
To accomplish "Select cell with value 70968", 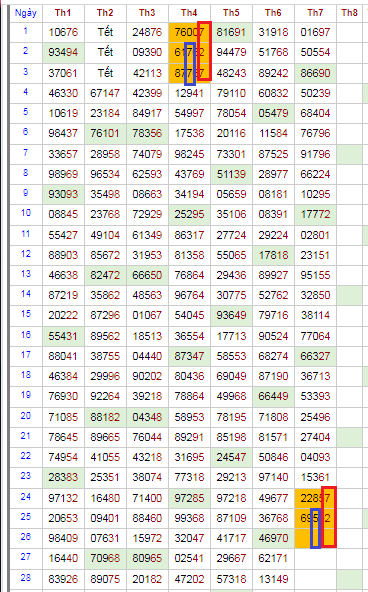I will coord(105,558).
